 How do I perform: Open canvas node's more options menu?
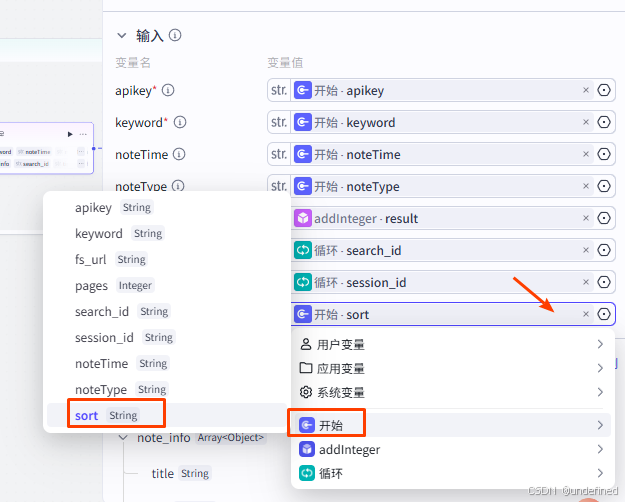tap(83, 134)
